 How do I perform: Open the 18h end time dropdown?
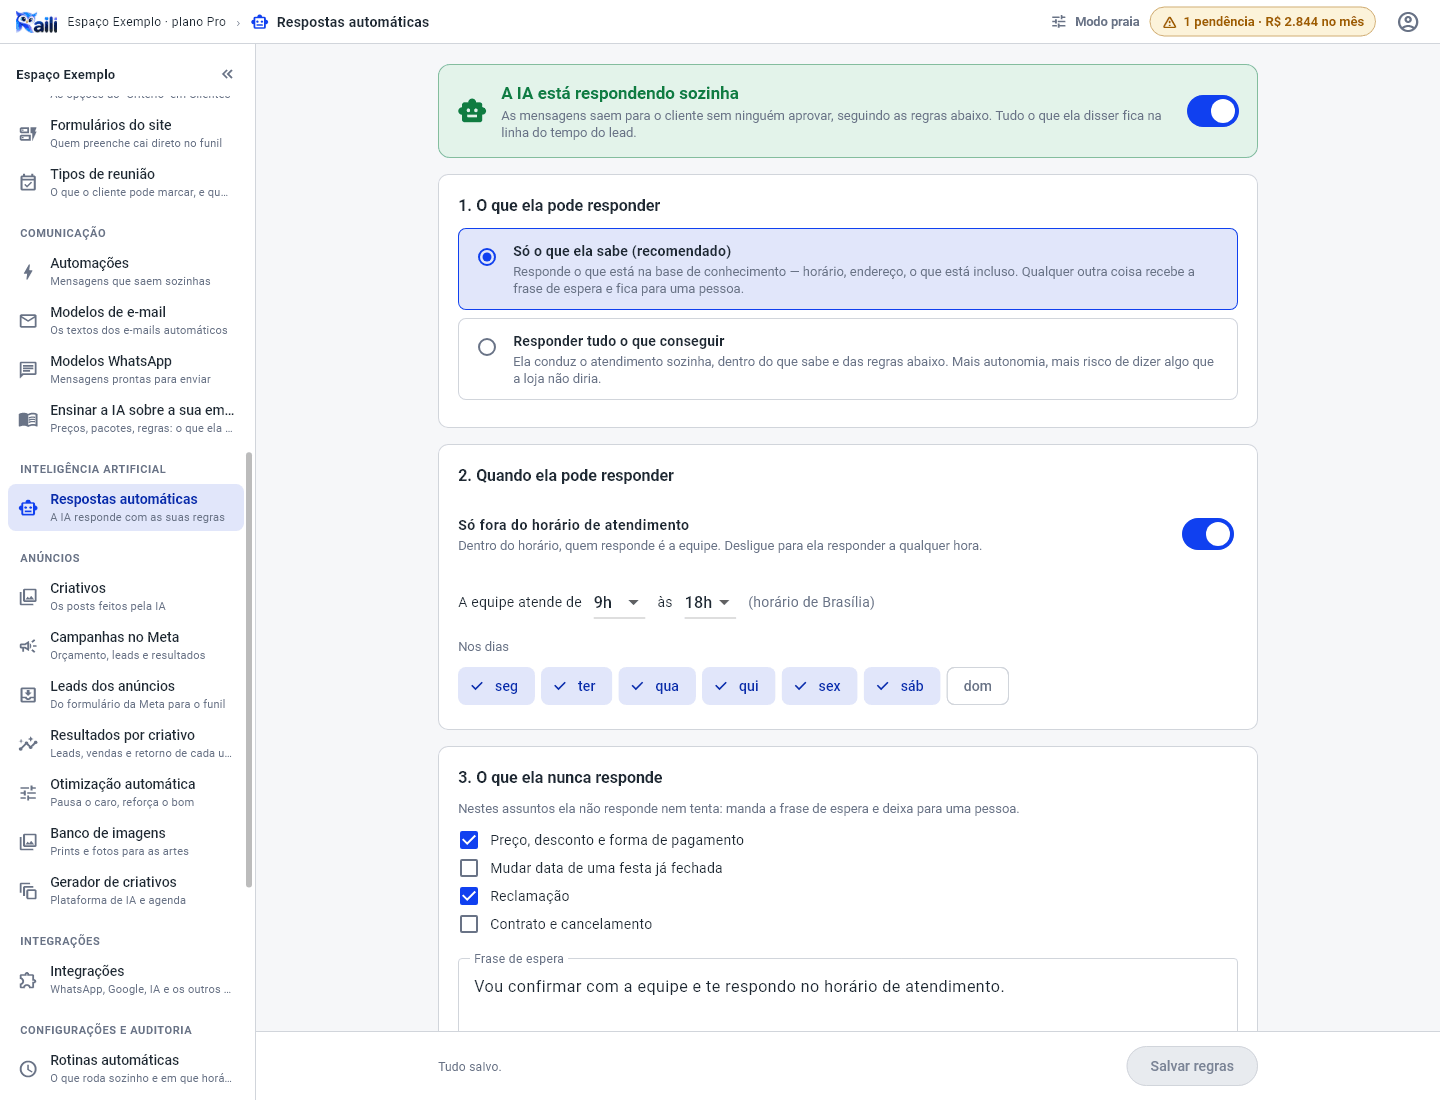tap(710, 602)
